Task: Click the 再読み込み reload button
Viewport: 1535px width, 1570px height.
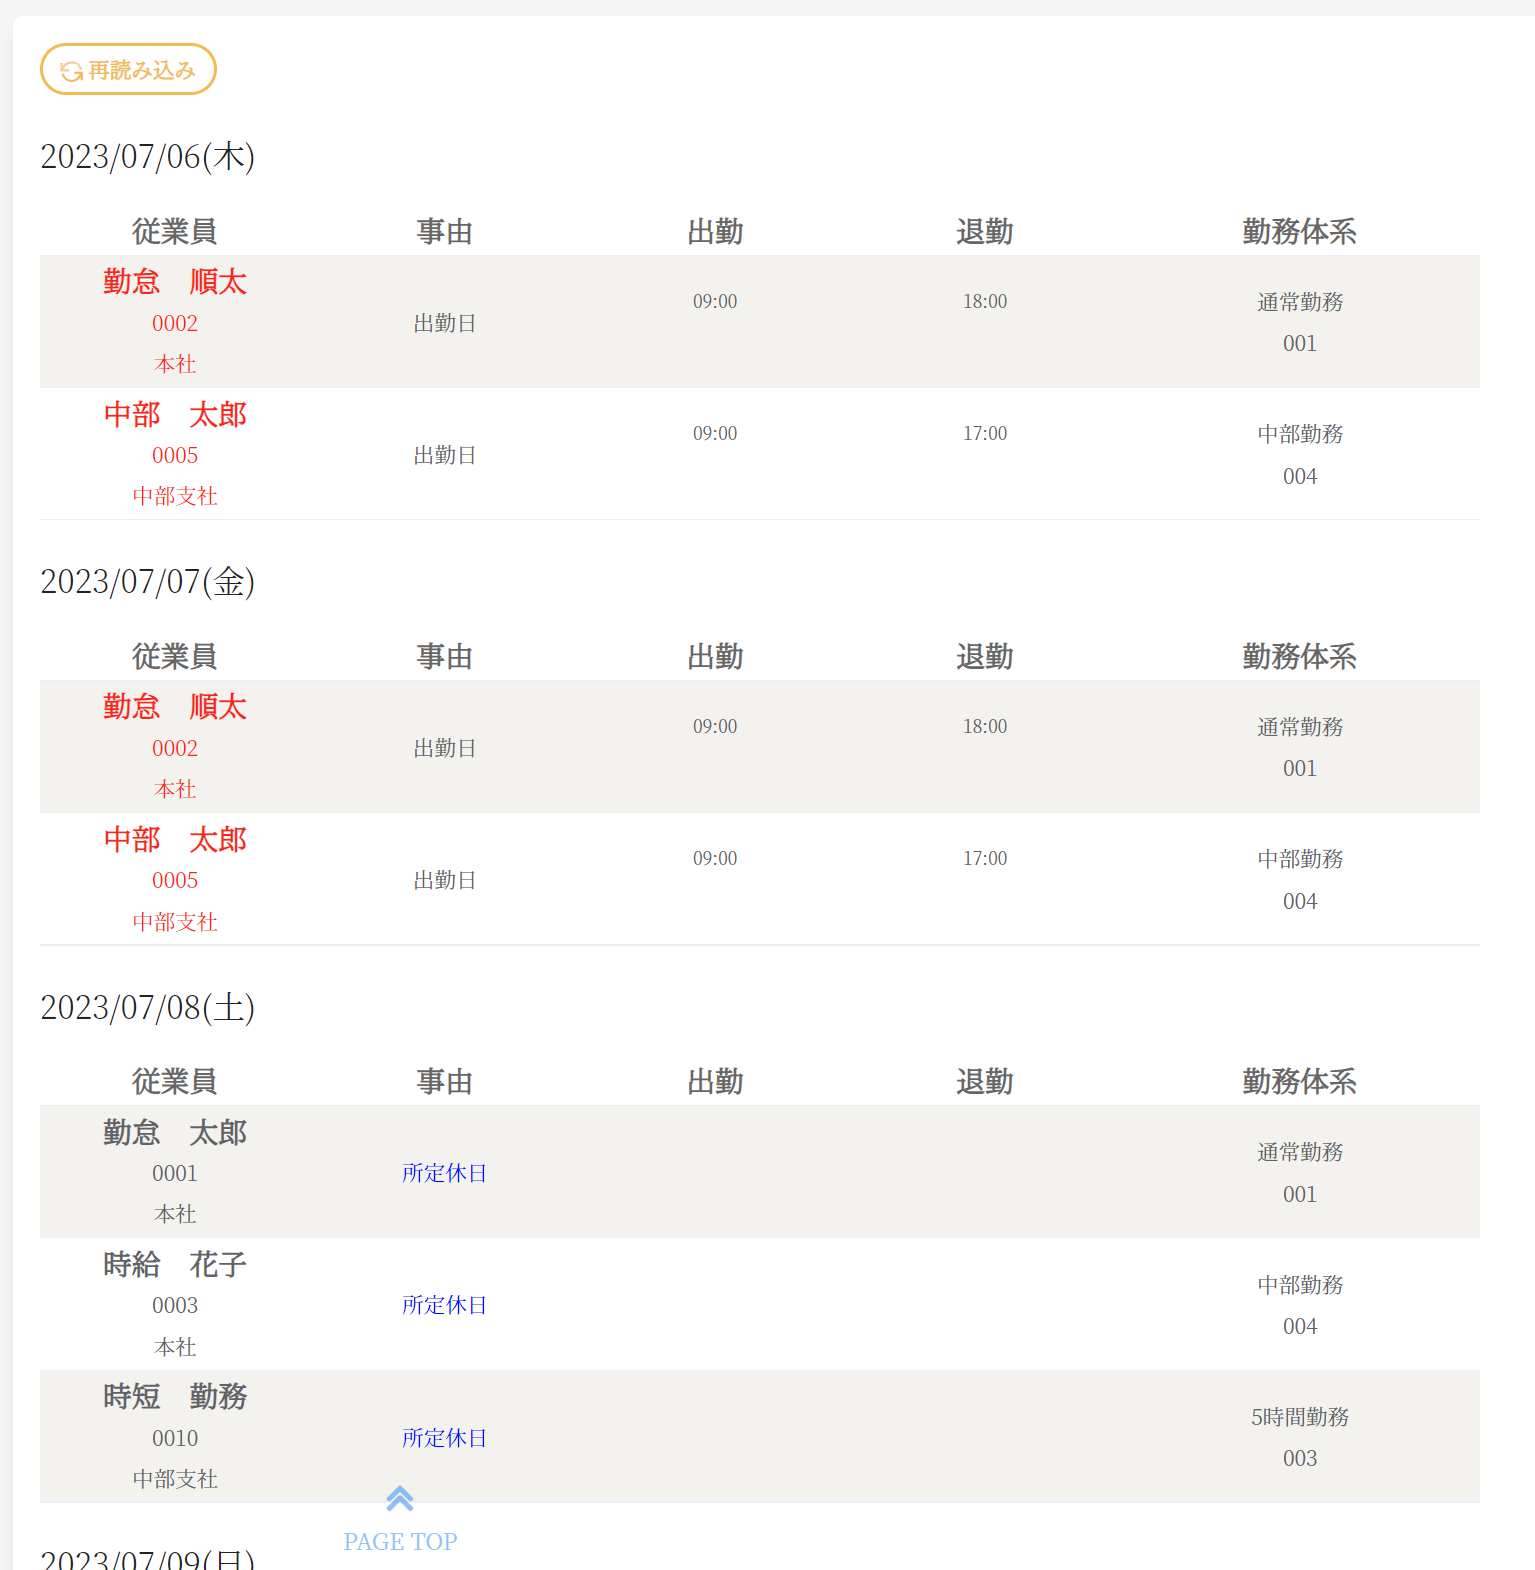Action: tap(128, 70)
